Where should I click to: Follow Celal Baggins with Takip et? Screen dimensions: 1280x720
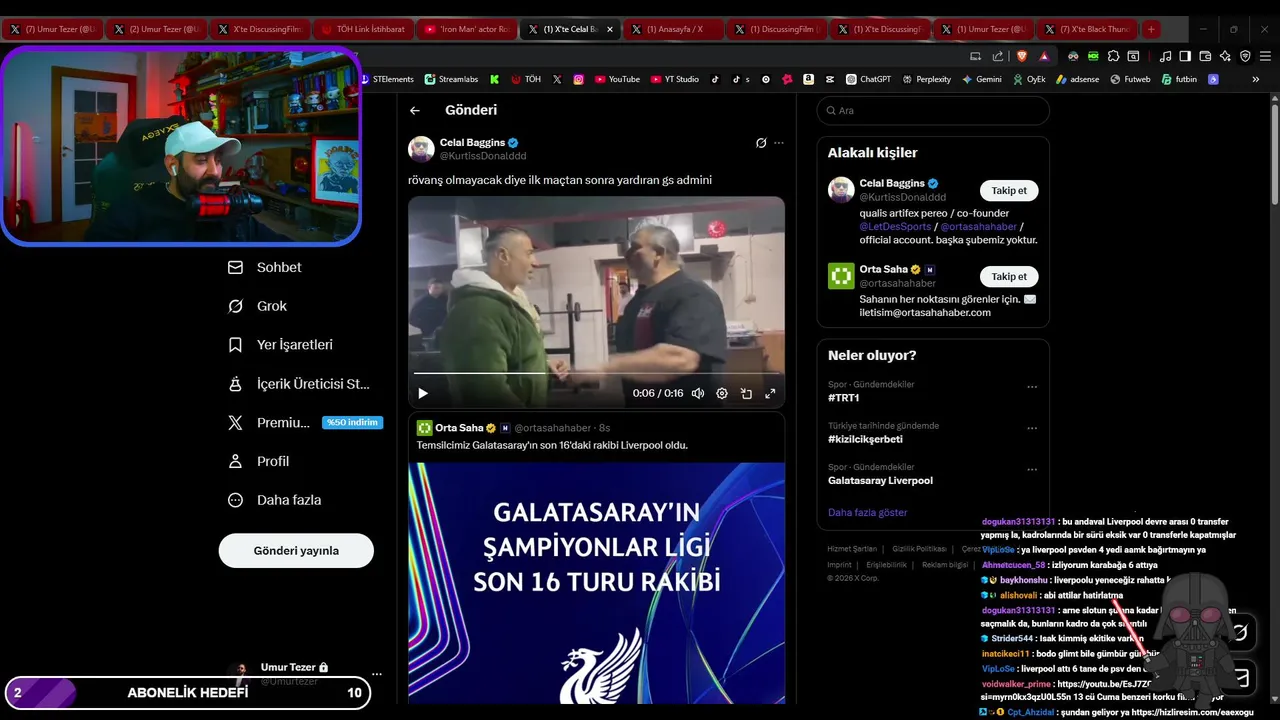point(1009,190)
